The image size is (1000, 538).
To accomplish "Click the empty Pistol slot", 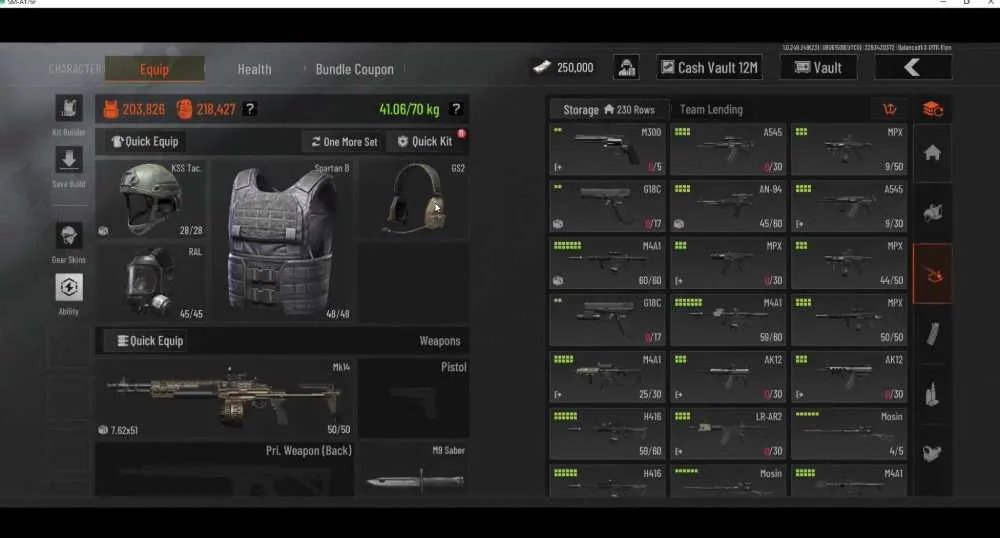I will point(414,398).
